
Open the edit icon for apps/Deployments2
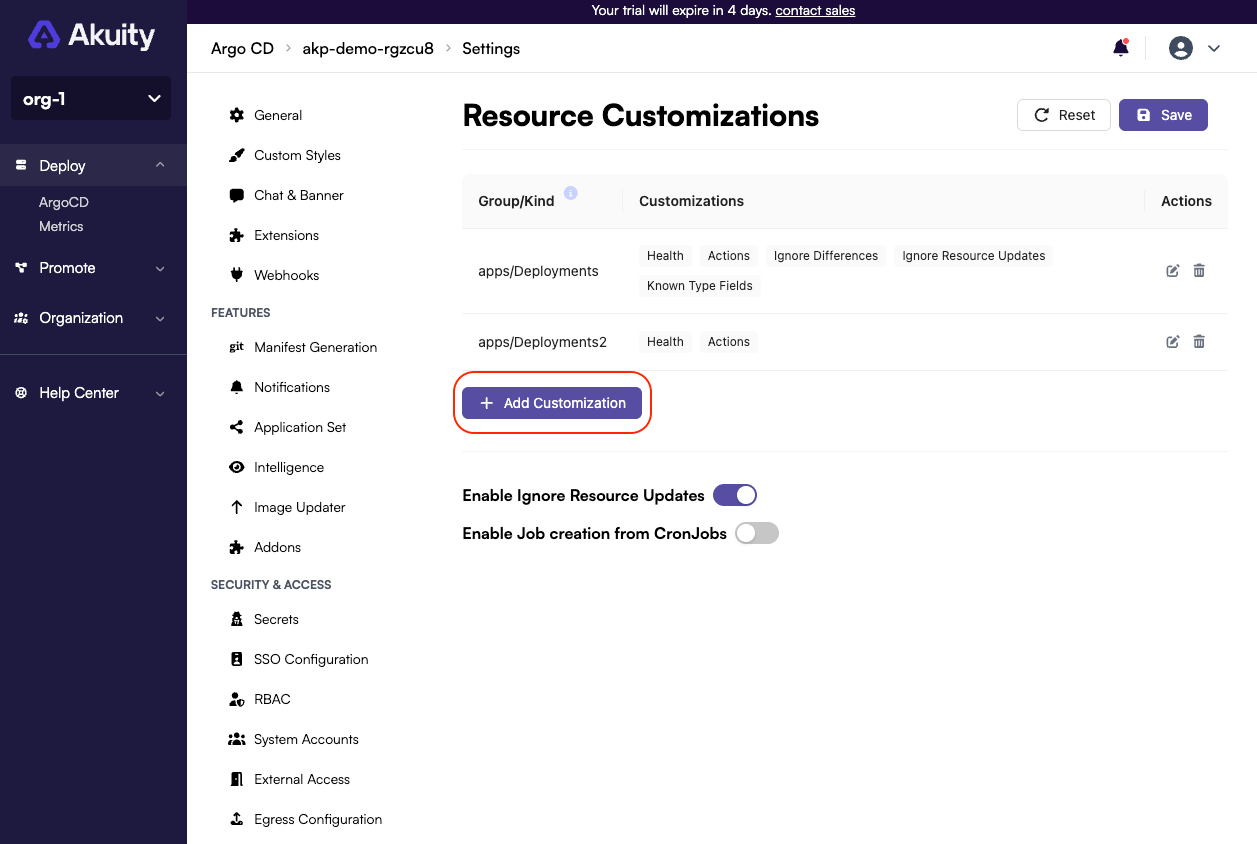point(1172,341)
